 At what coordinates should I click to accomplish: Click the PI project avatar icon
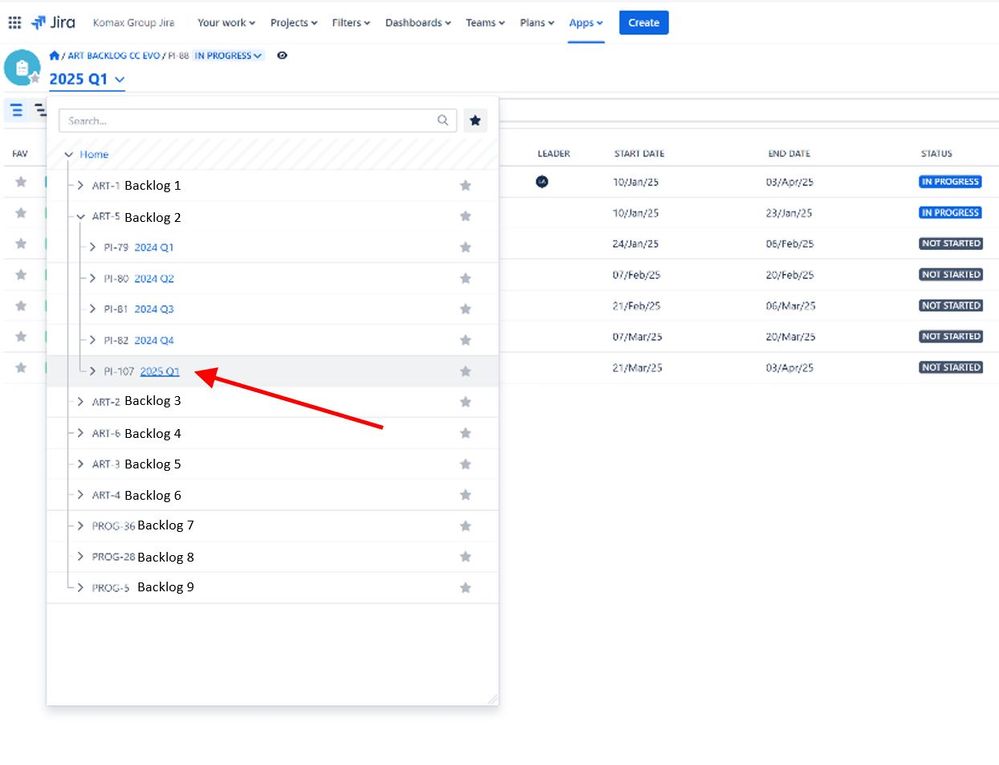pos(22,68)
